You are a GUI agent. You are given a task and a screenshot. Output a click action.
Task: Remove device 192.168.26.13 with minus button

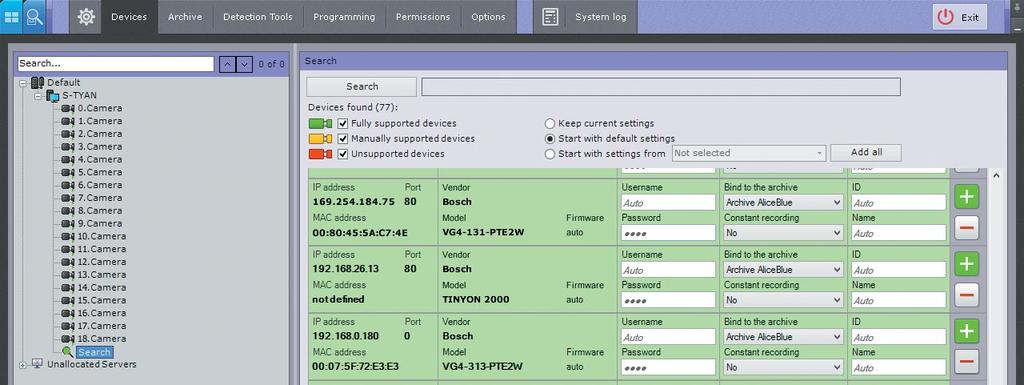(x=967, y=296)
